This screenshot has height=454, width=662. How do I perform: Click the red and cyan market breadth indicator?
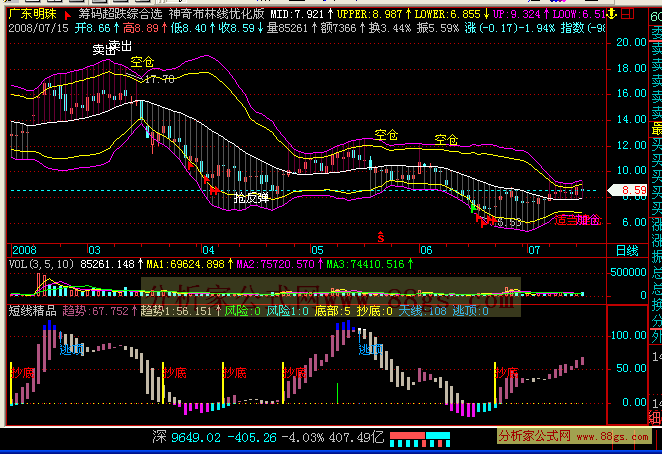point(420,439)
